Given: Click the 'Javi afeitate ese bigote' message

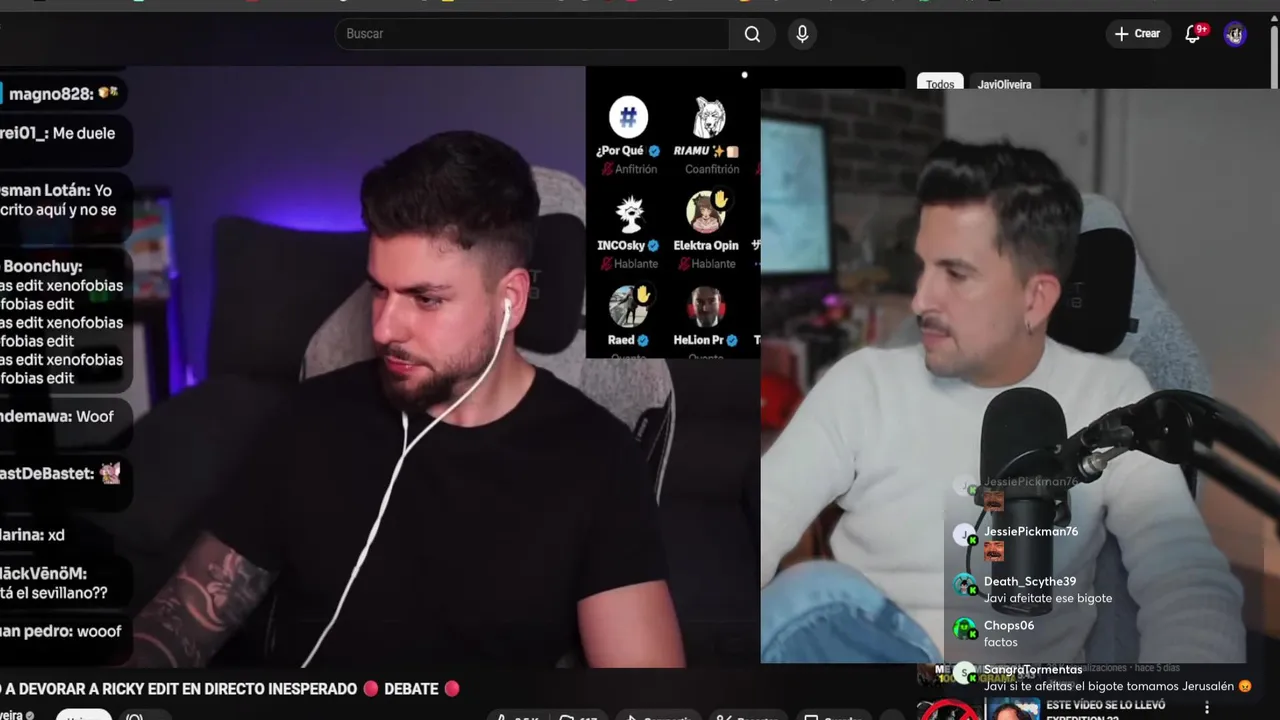Looking at the screenshot, I should (x=1048, y=599).
